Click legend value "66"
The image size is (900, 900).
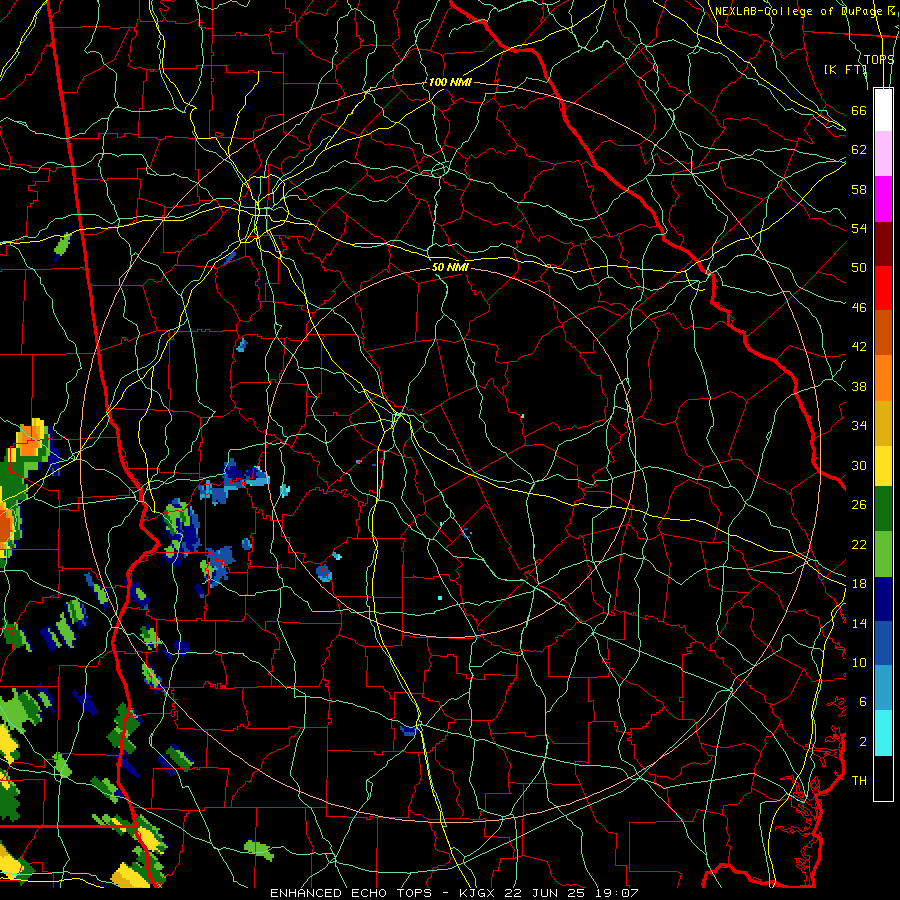[x=859, y=110]
